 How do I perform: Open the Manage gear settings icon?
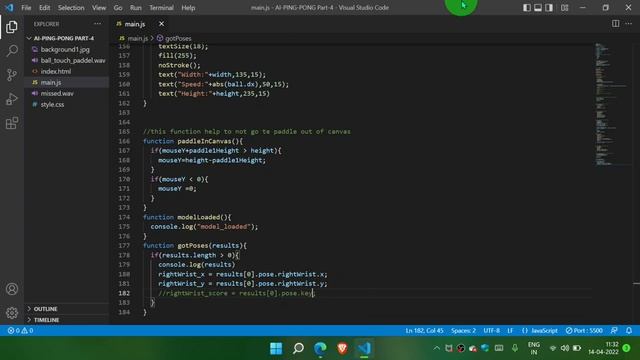[x=12, y=313]
